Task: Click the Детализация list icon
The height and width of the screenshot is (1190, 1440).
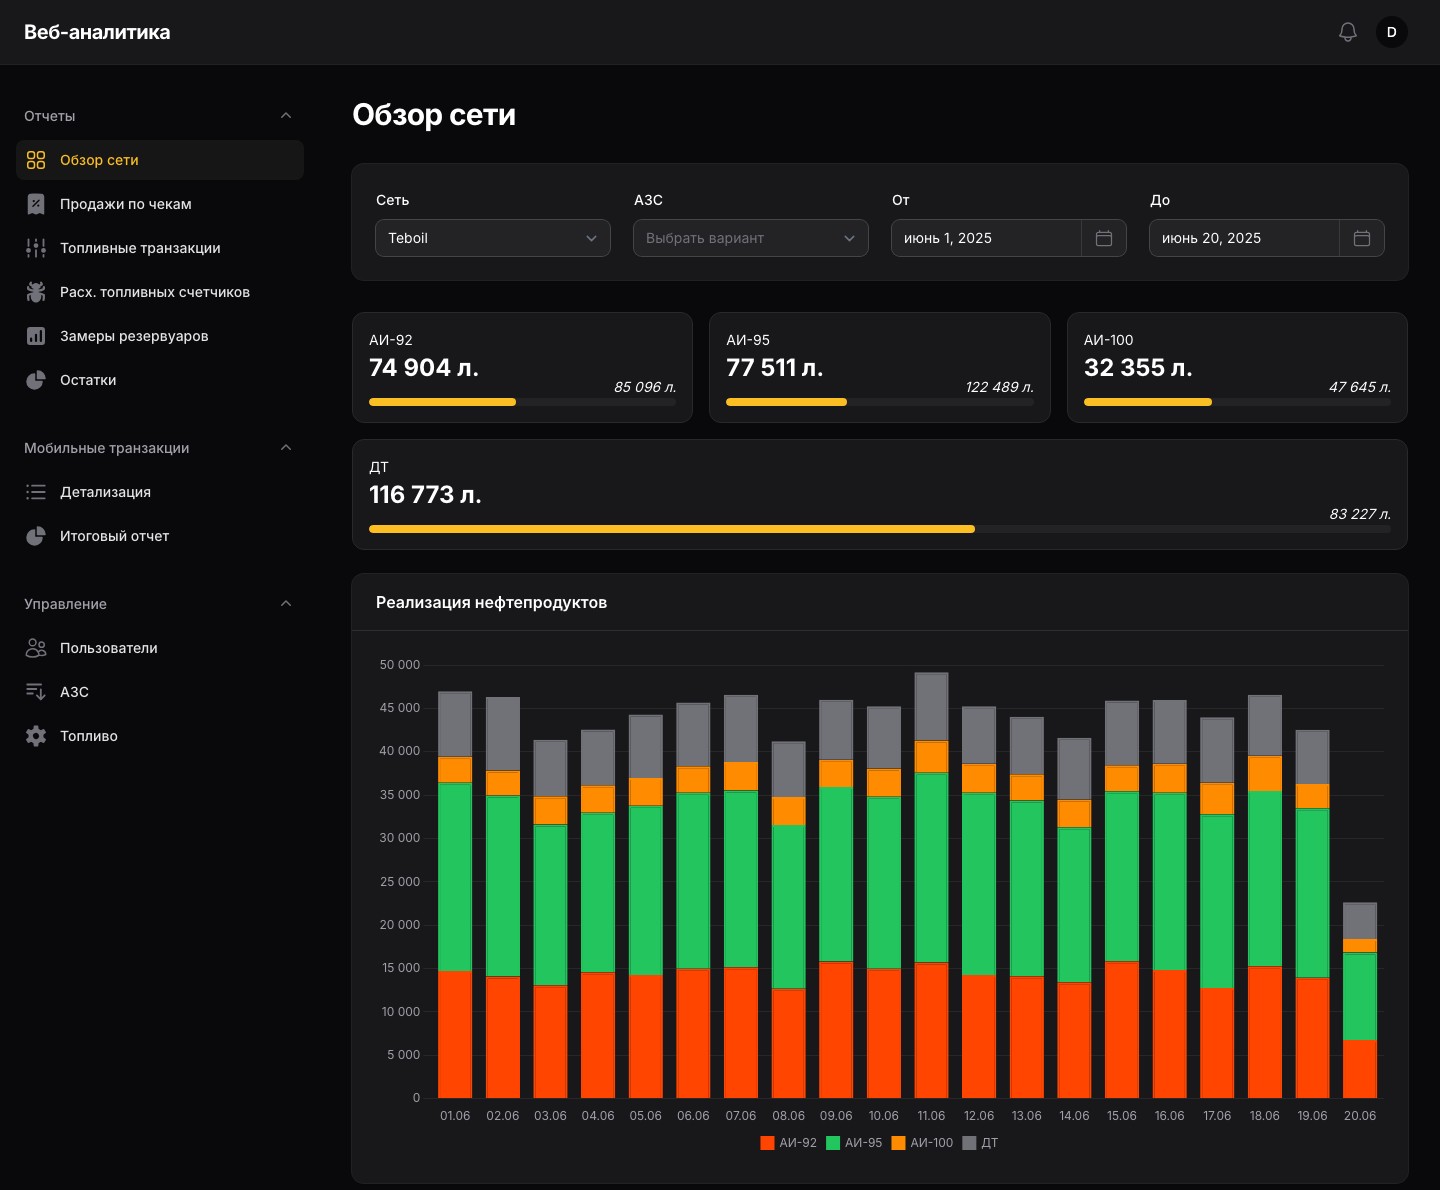Action: point(36,492)
